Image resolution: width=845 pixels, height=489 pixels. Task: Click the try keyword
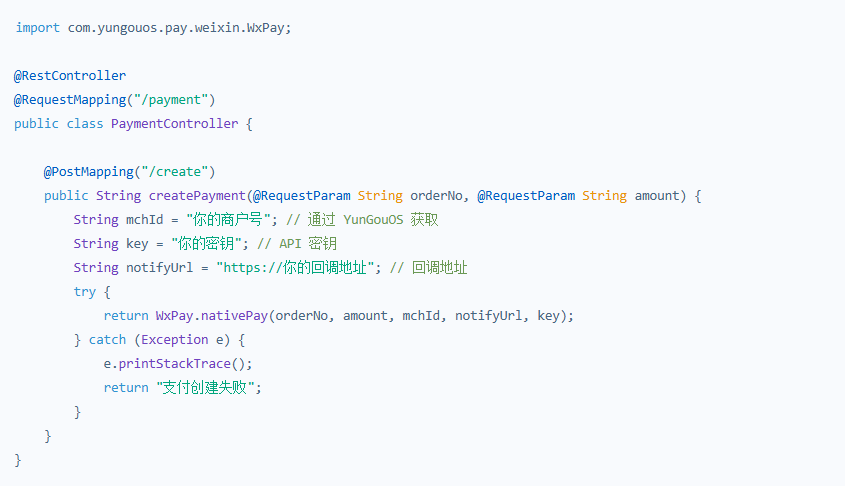[x=85, y=292]
